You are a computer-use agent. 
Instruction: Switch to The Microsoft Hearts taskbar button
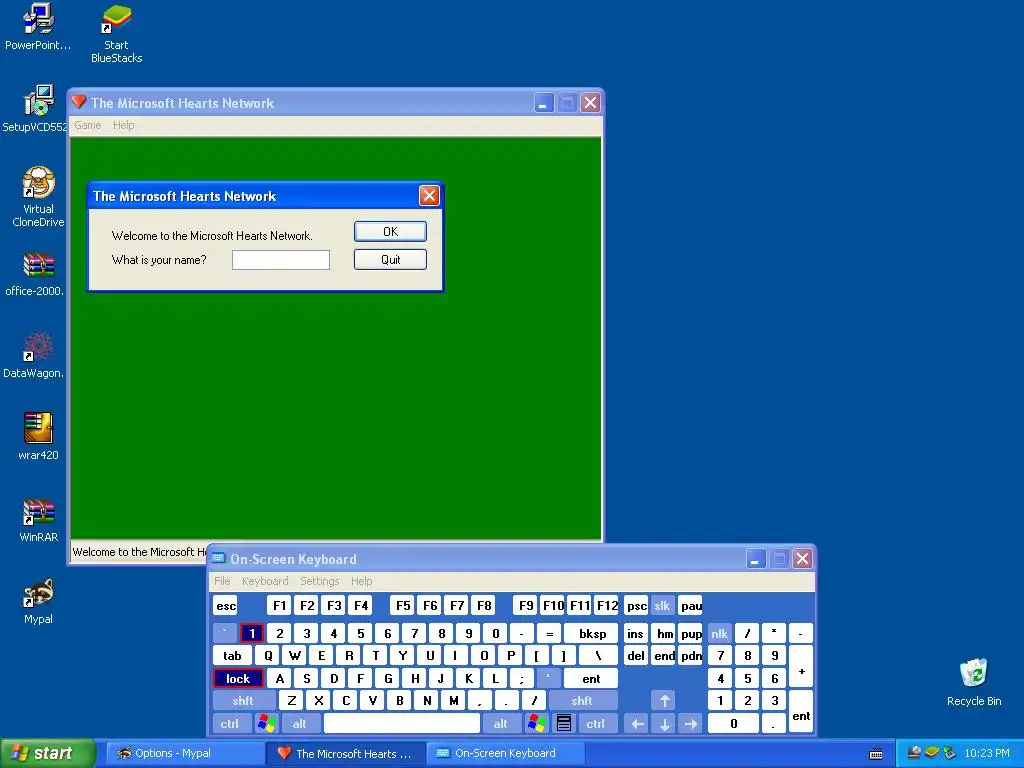coord(346,754)
